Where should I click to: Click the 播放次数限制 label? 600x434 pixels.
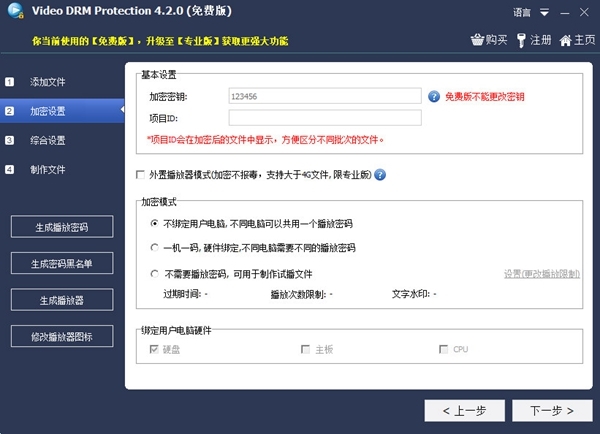(x=298, y=294)
